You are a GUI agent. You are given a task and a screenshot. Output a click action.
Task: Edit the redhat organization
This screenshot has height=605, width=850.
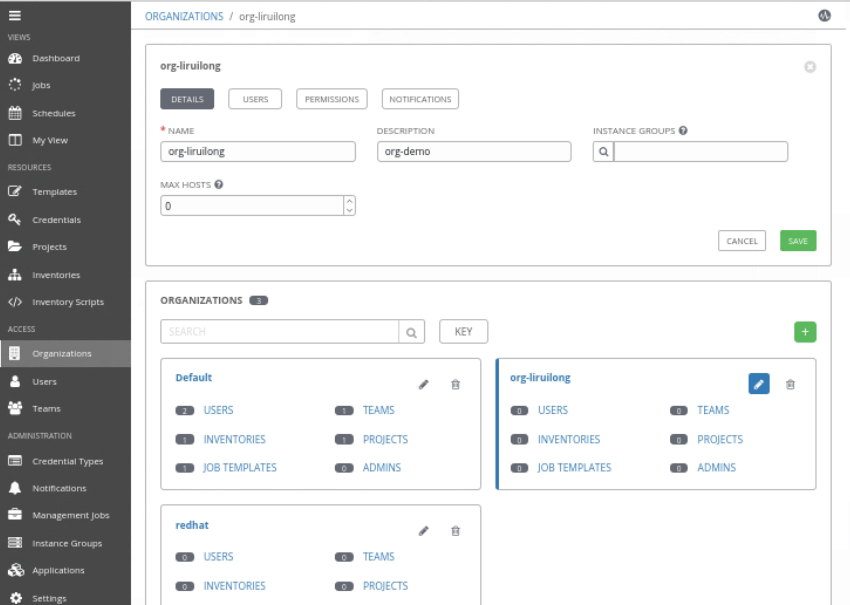(x=423, y=531)
